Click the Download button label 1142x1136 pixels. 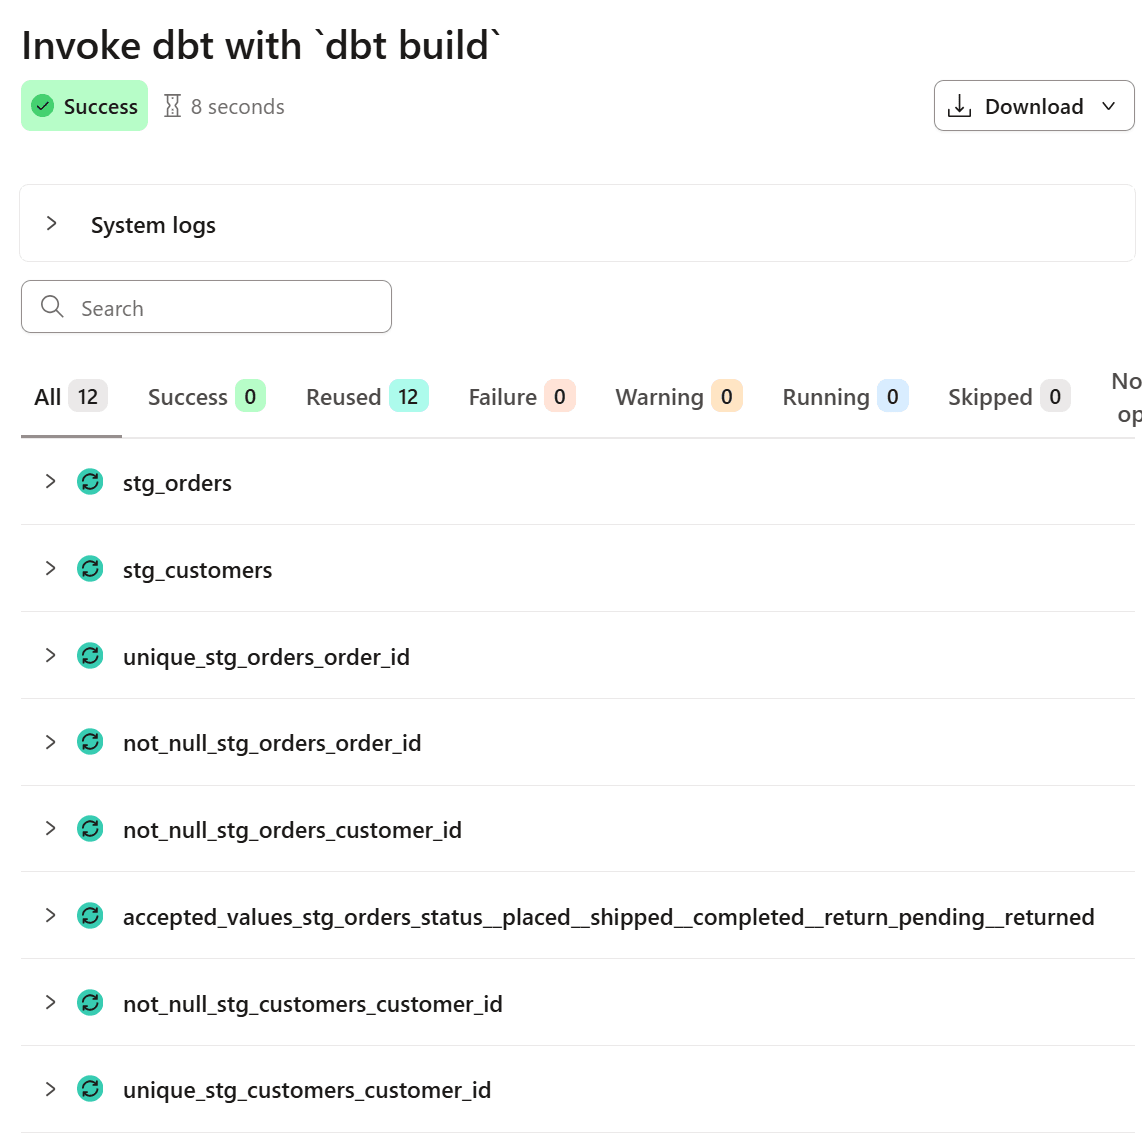click(1033, 106)
